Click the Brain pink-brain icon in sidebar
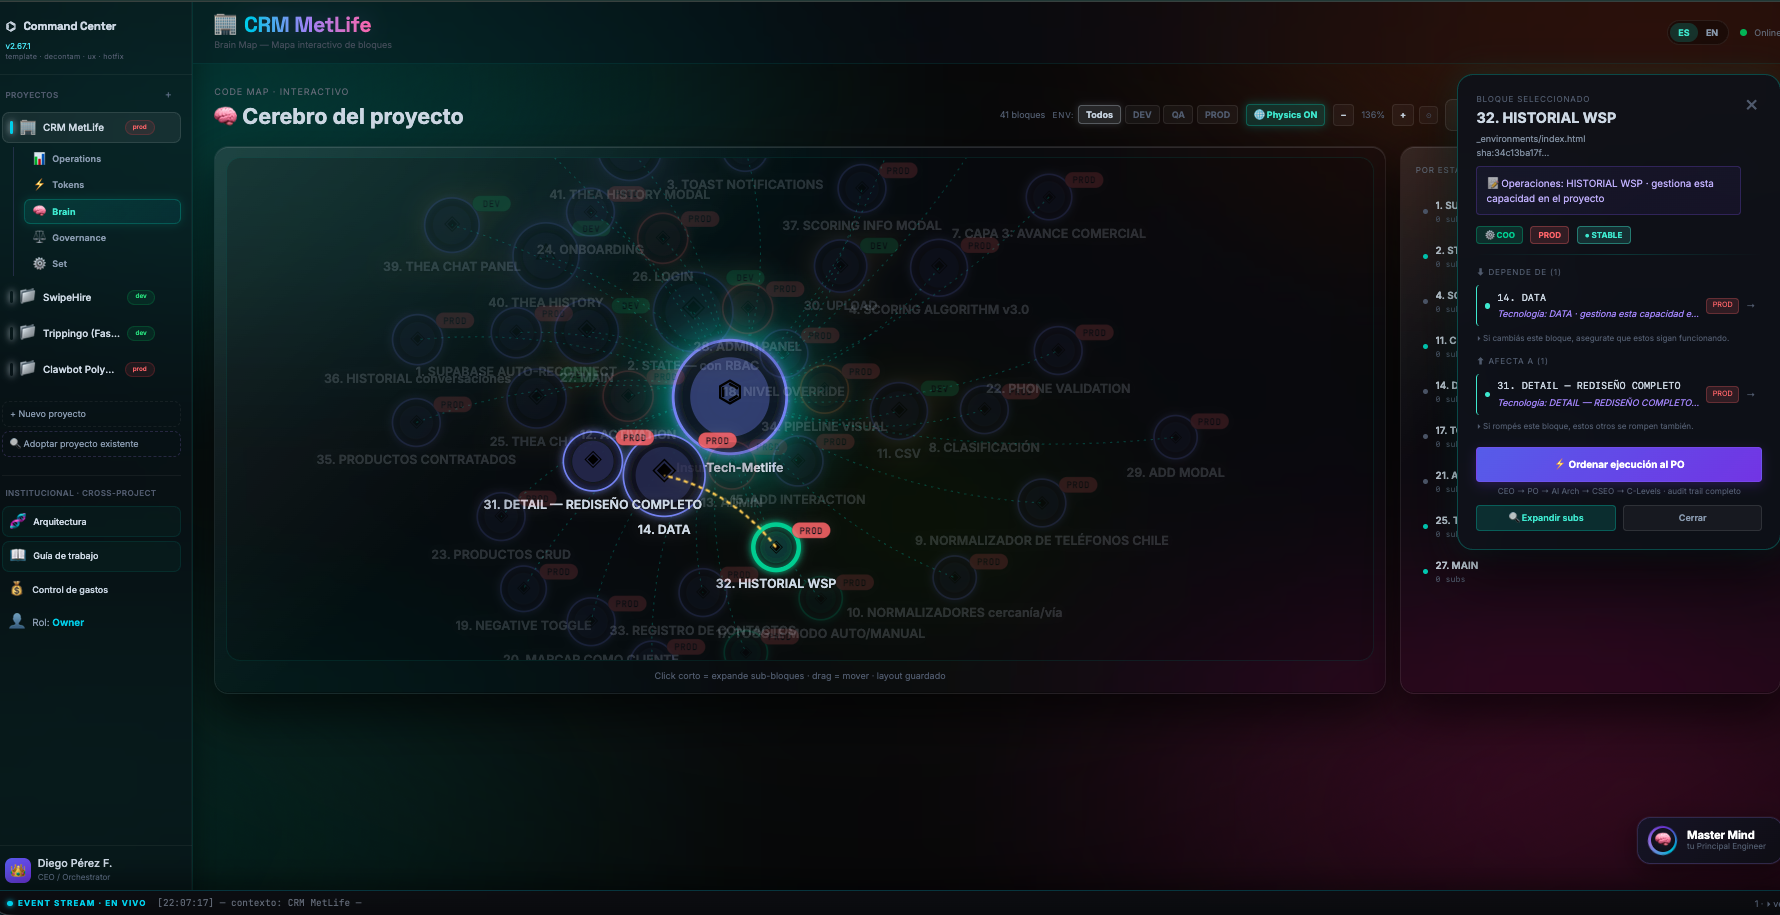This screenshot has width=1780, height=915. coord(39,211)
